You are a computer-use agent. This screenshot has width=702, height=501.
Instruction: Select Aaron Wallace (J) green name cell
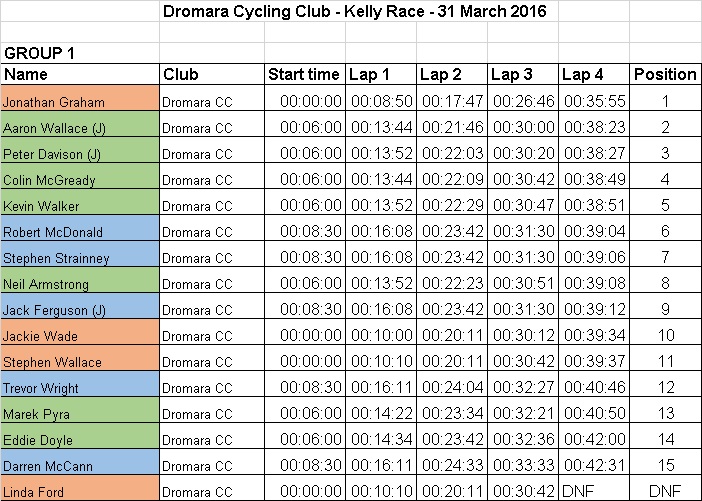[80, 124]
